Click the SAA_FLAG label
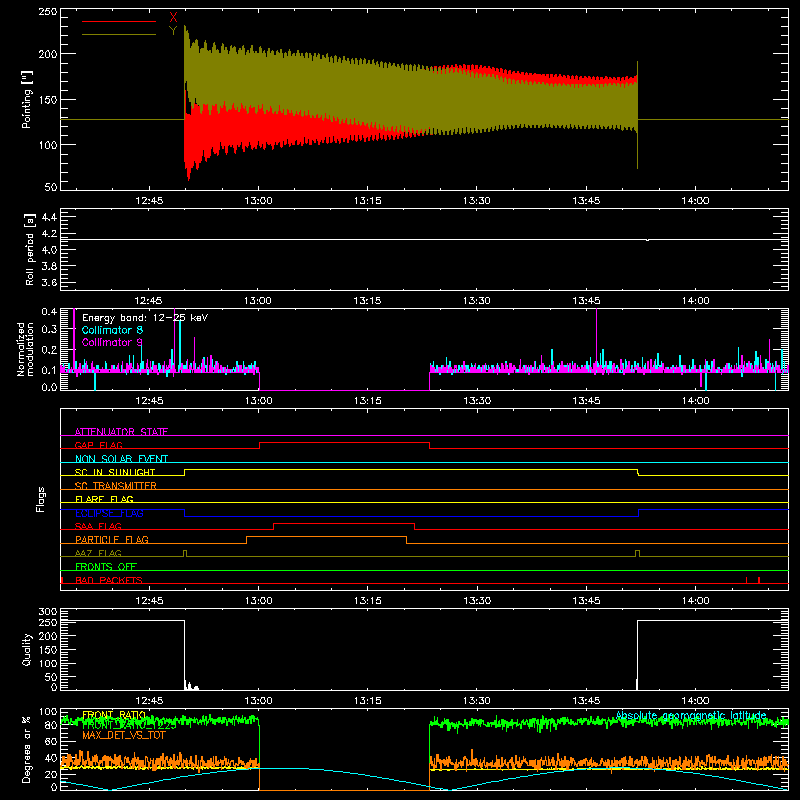The height and width of the screenshot is (800, 800). pyautogui.click(x=98, y=526)
